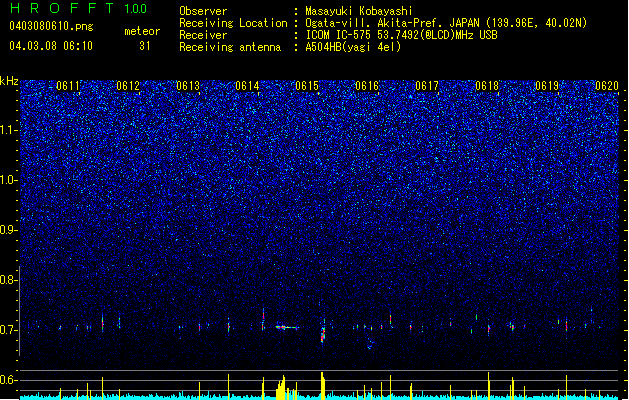
Task: Click the Ogata-vill. Akita-Pref. JAPAN location text
Action: (x=446, y=23)
